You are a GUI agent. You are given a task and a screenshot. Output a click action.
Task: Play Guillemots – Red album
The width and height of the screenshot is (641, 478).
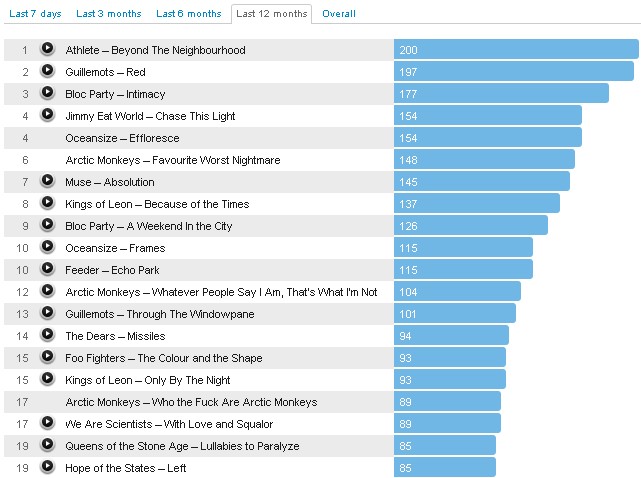(47, 70)
